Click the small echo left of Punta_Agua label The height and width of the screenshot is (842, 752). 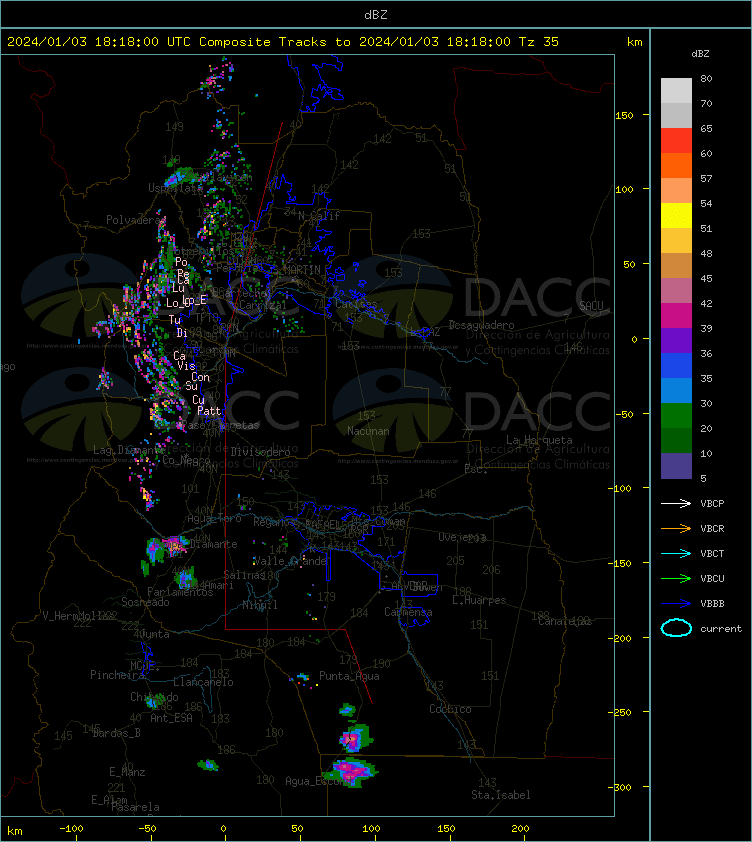(303, 678)
